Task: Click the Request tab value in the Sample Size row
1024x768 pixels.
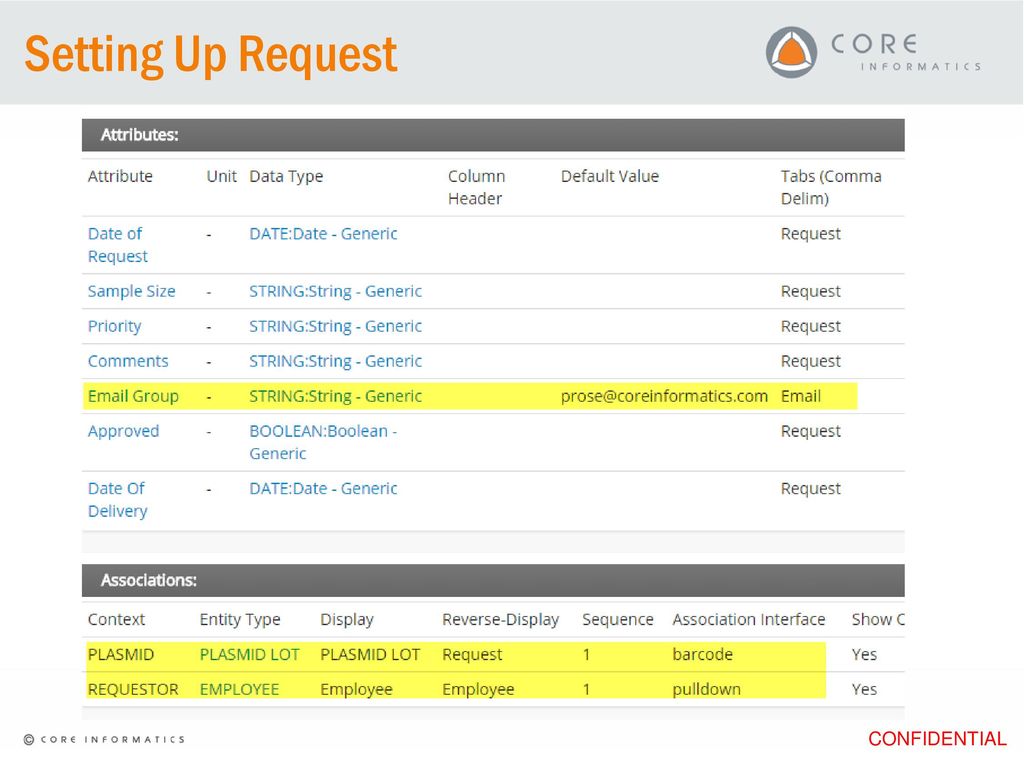Action: pyautogui.click(x=810, y=292)
